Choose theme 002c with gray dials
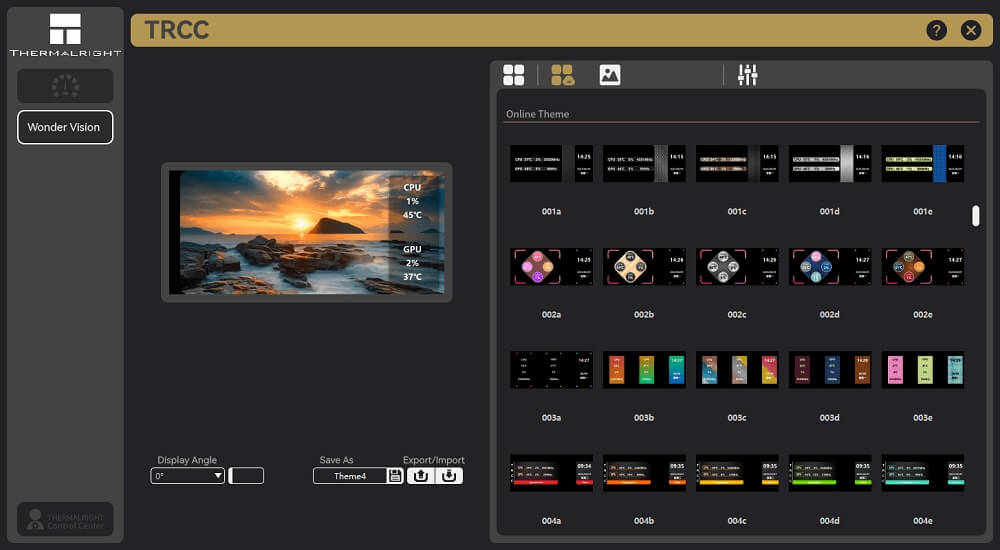 [737, 267]
